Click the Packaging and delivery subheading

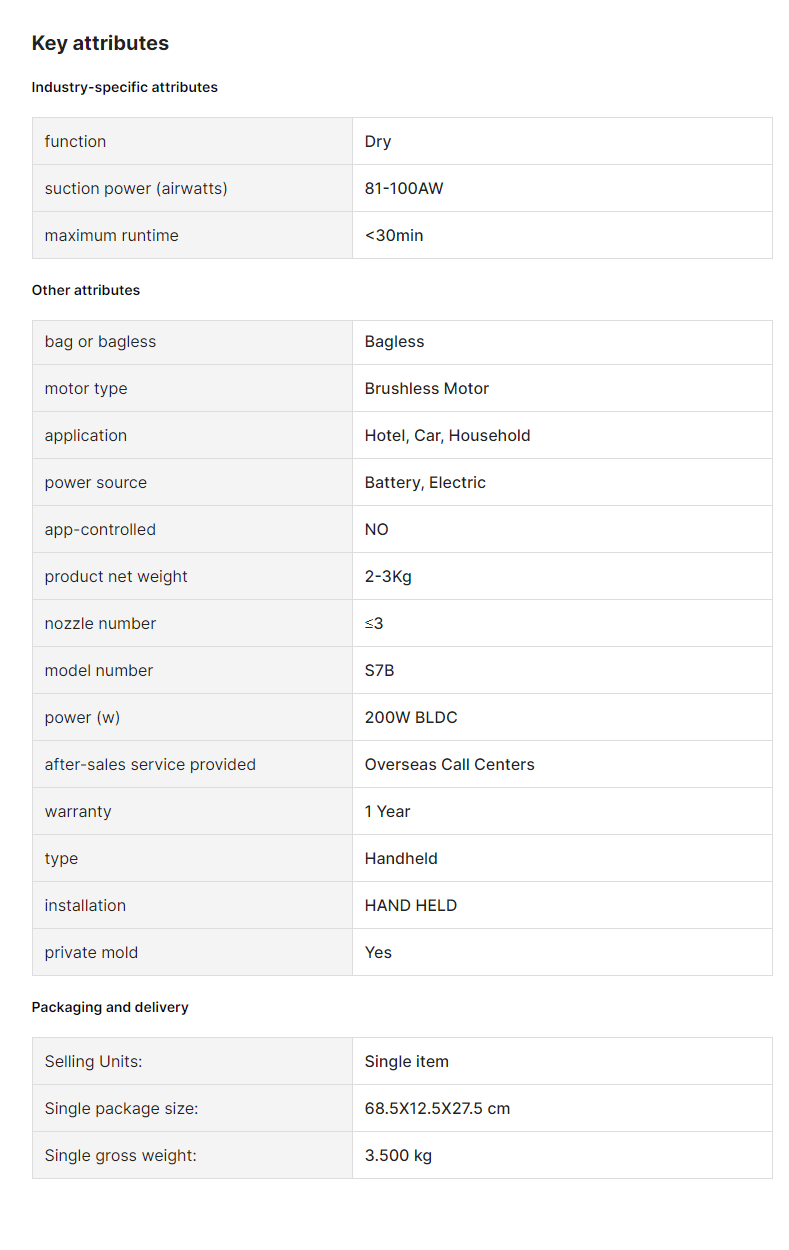pyautogui.click(x=110, y=1007)
